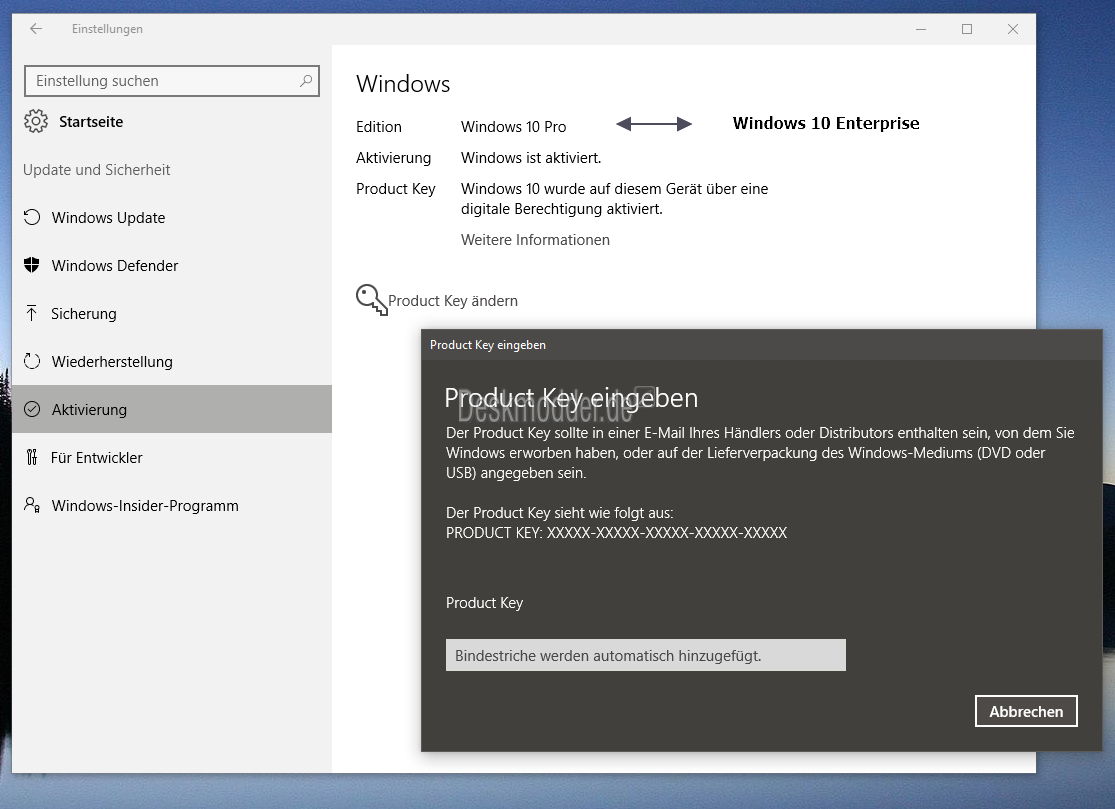Click the Windows heading text
Screen dimensions: 1115x809
[403, 84]
